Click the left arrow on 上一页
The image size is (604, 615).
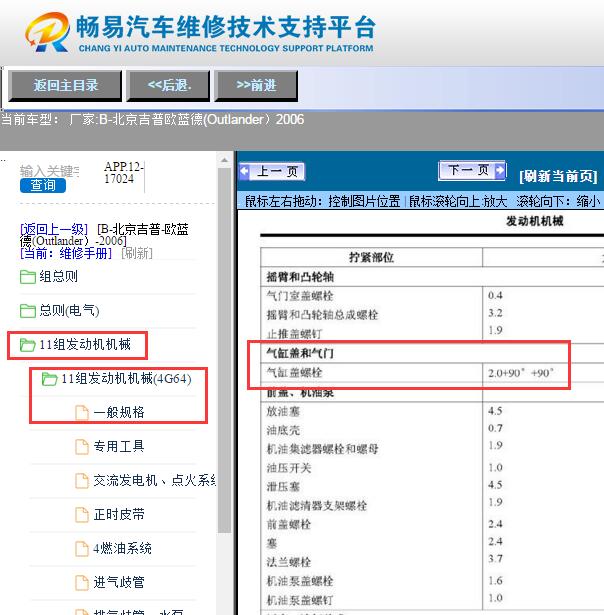244,171
